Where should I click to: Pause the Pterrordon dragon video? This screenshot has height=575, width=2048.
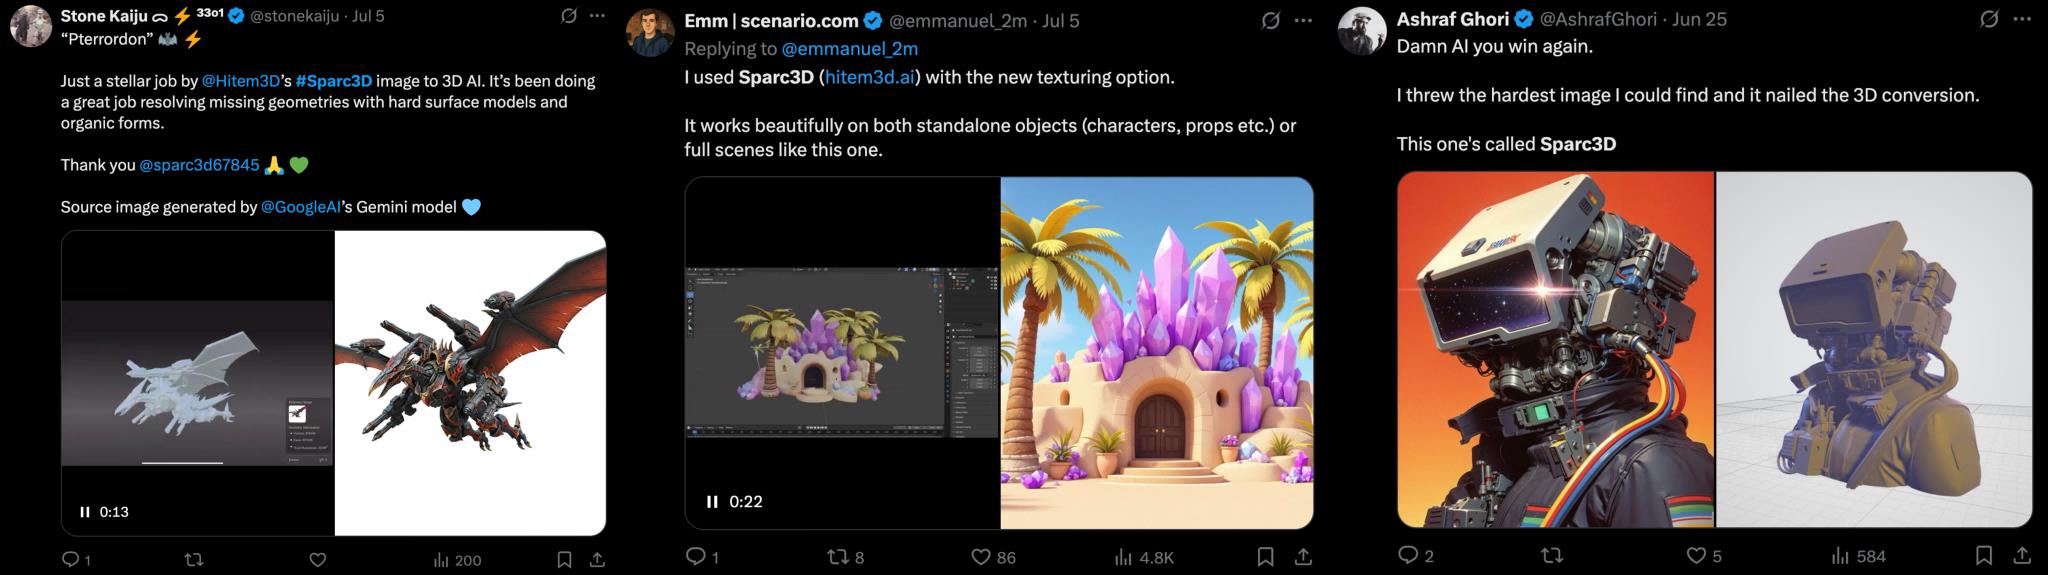click(x=85, y=512)
